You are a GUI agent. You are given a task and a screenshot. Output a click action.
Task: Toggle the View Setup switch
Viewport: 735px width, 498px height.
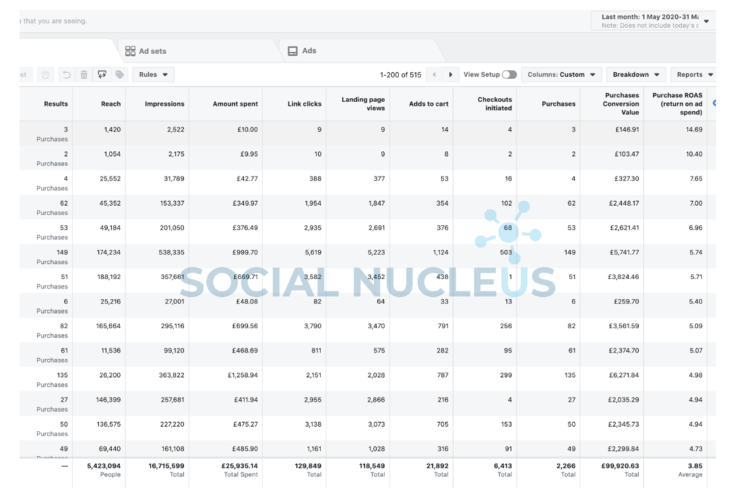(509, 75)
